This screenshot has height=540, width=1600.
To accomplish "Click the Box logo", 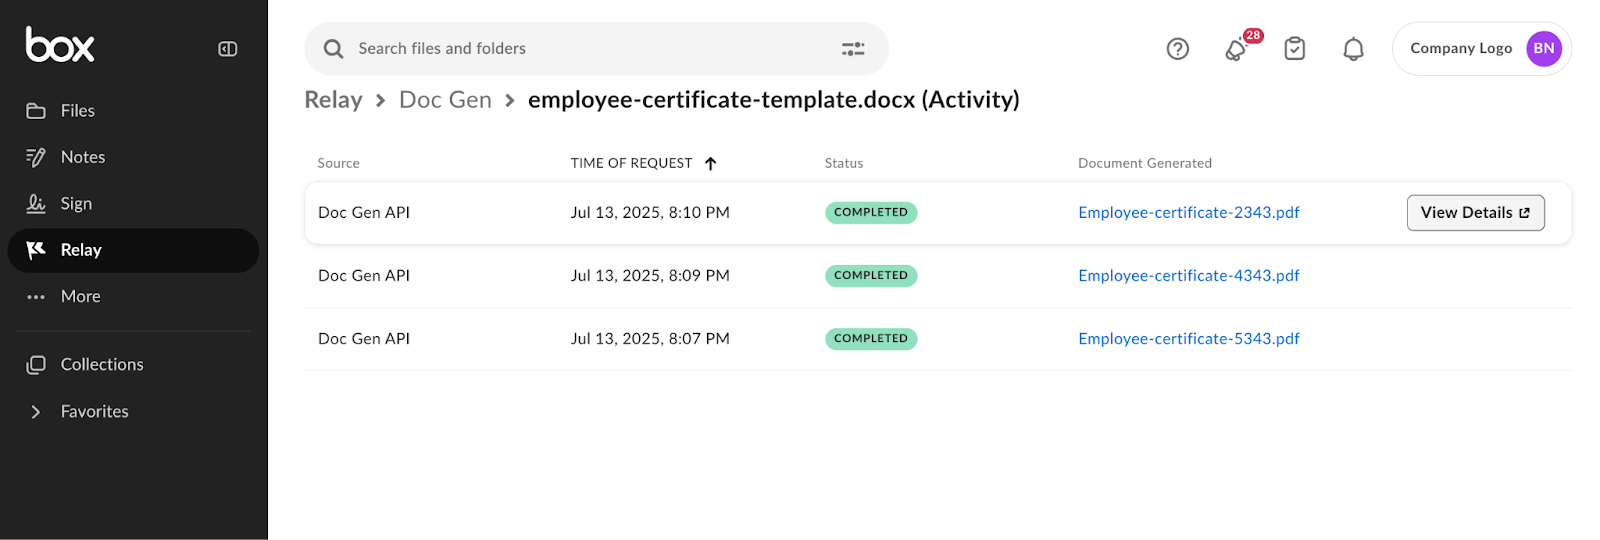I will pyautogui.click(x=60, y=46).
